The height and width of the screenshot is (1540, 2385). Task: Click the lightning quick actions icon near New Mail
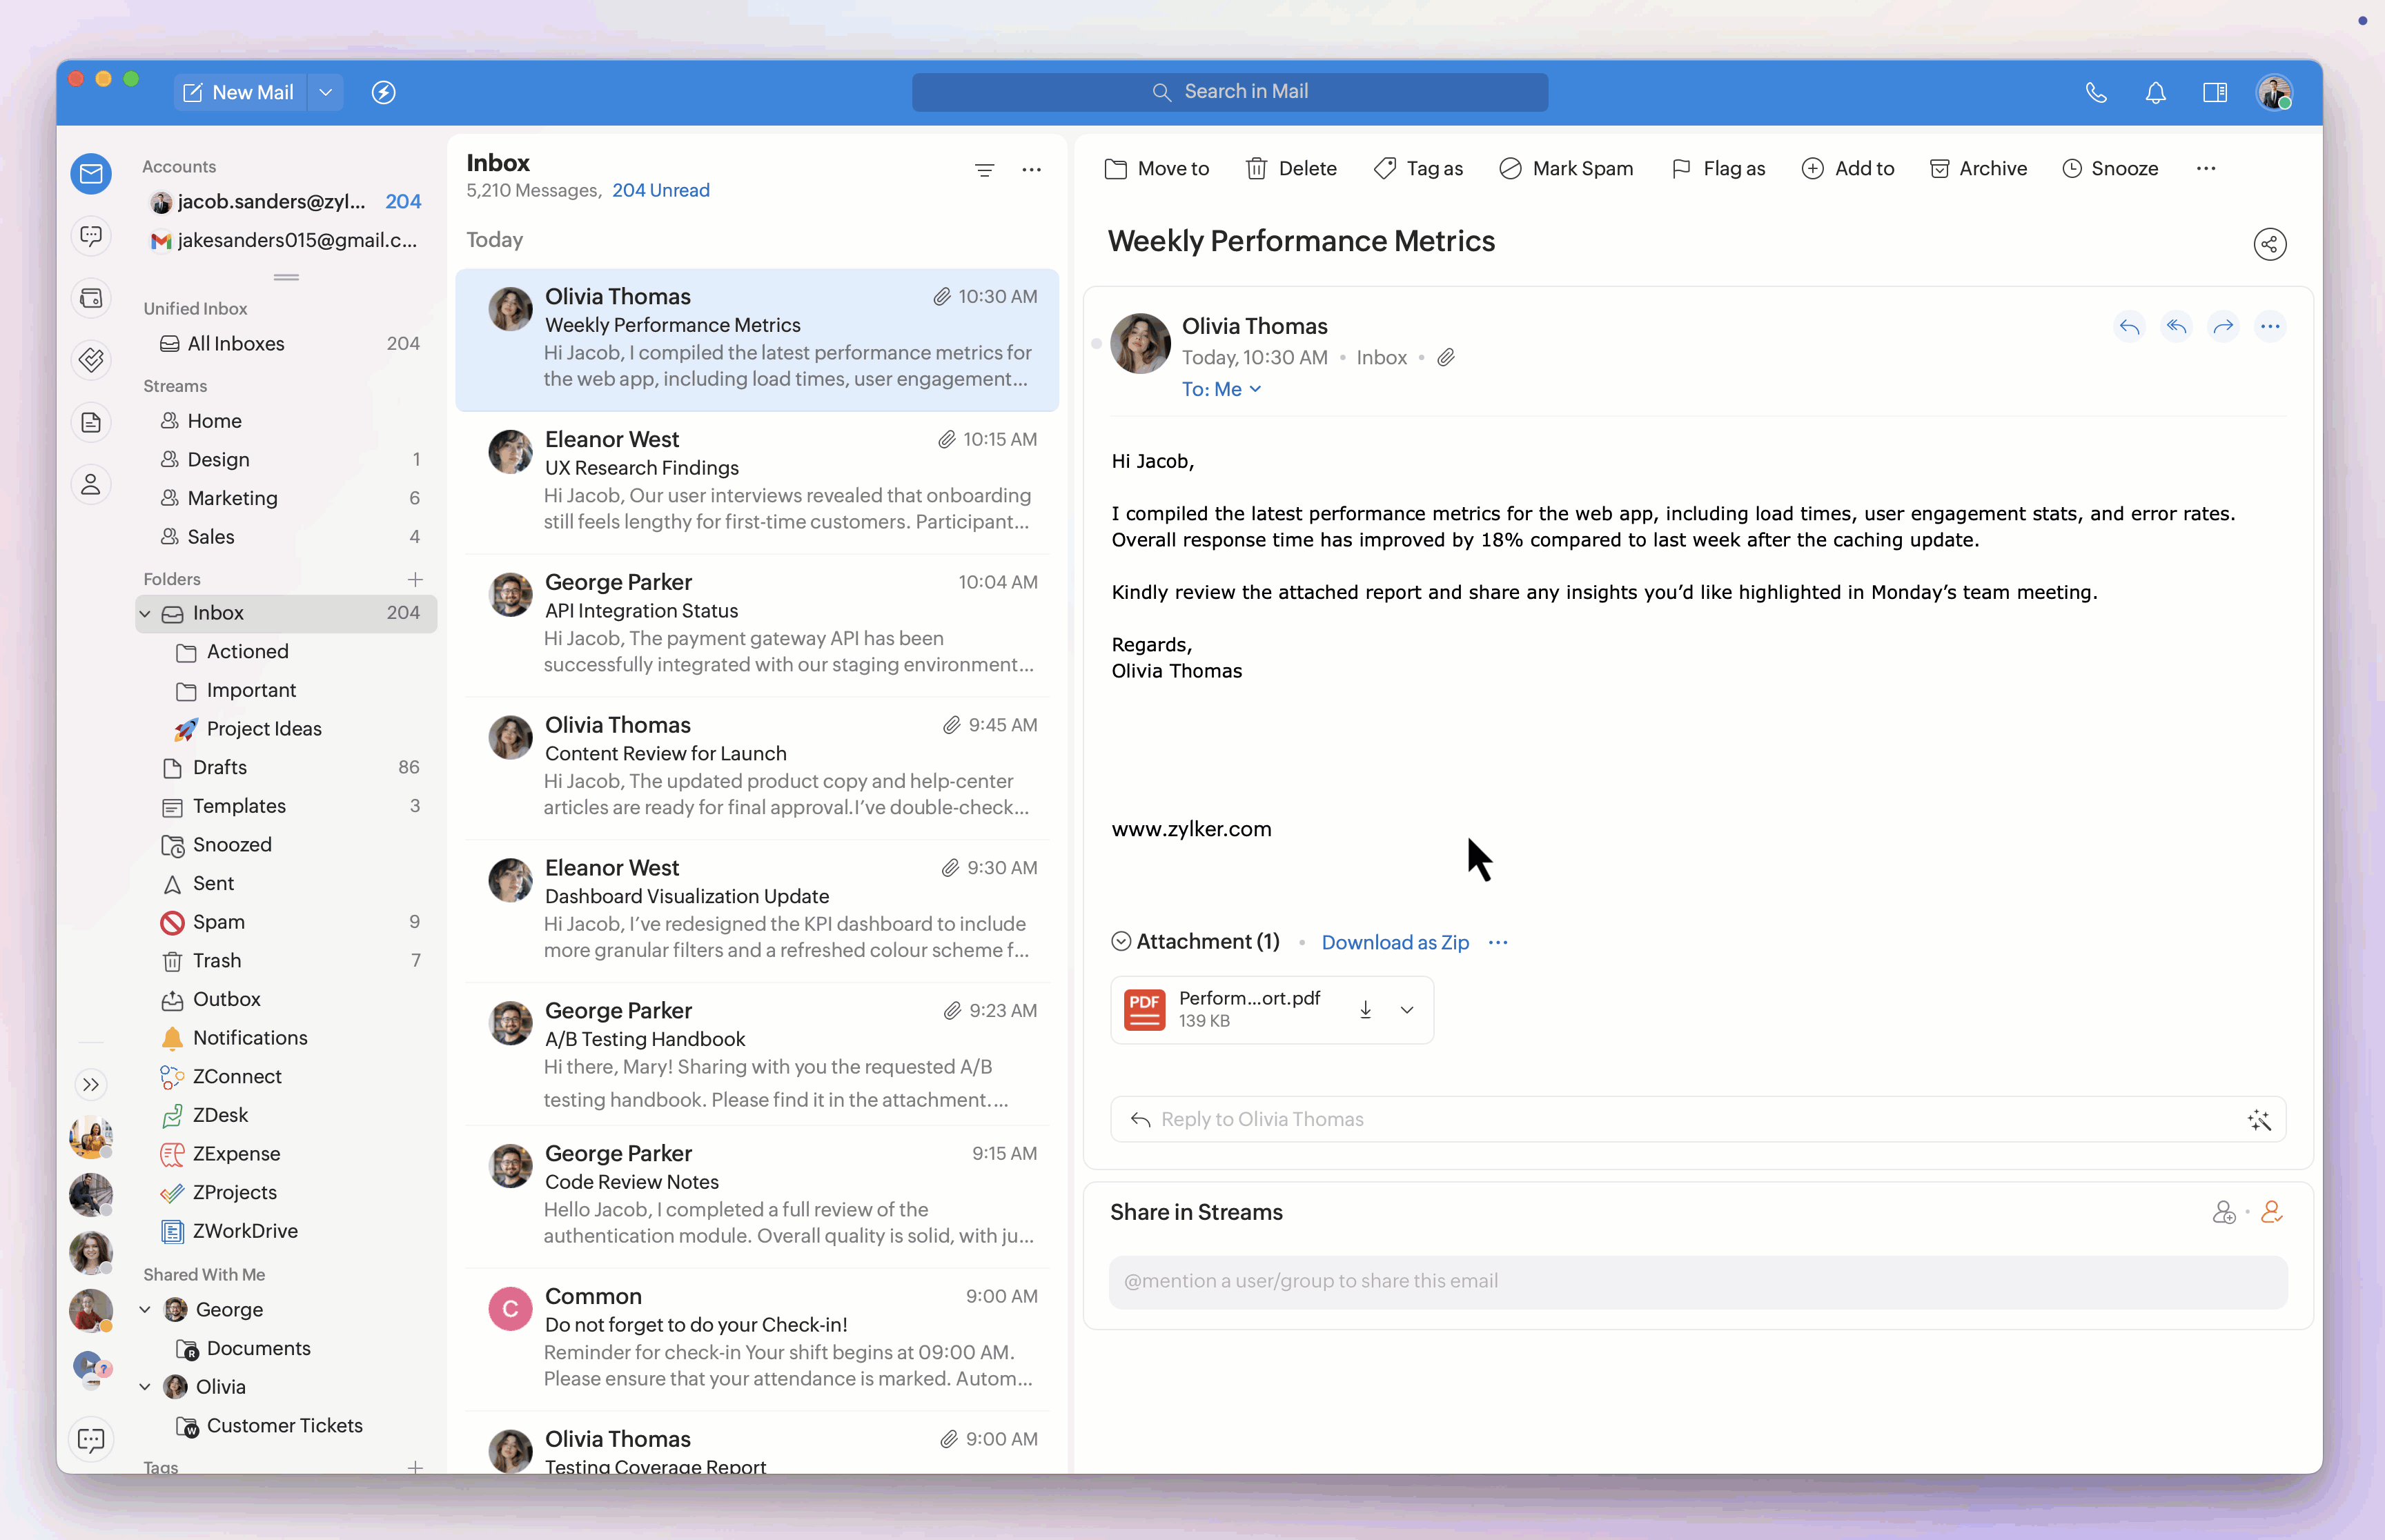click(x=384, y=93)
